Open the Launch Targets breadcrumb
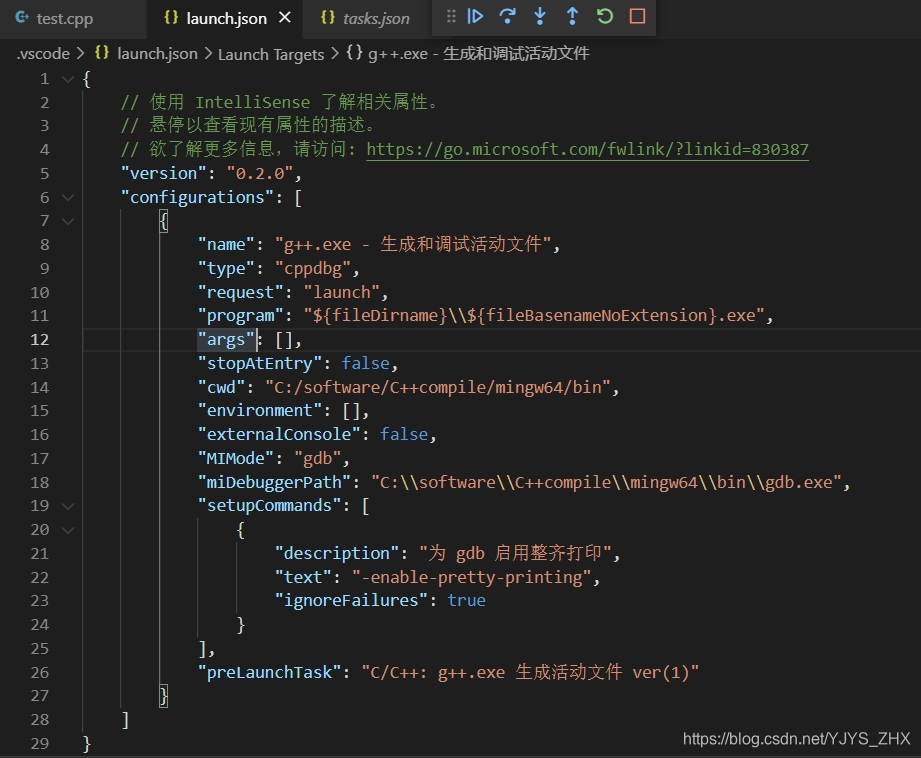The width and height of the screenshot is (921, 758). pyautogui.click(x=271, y=54)
